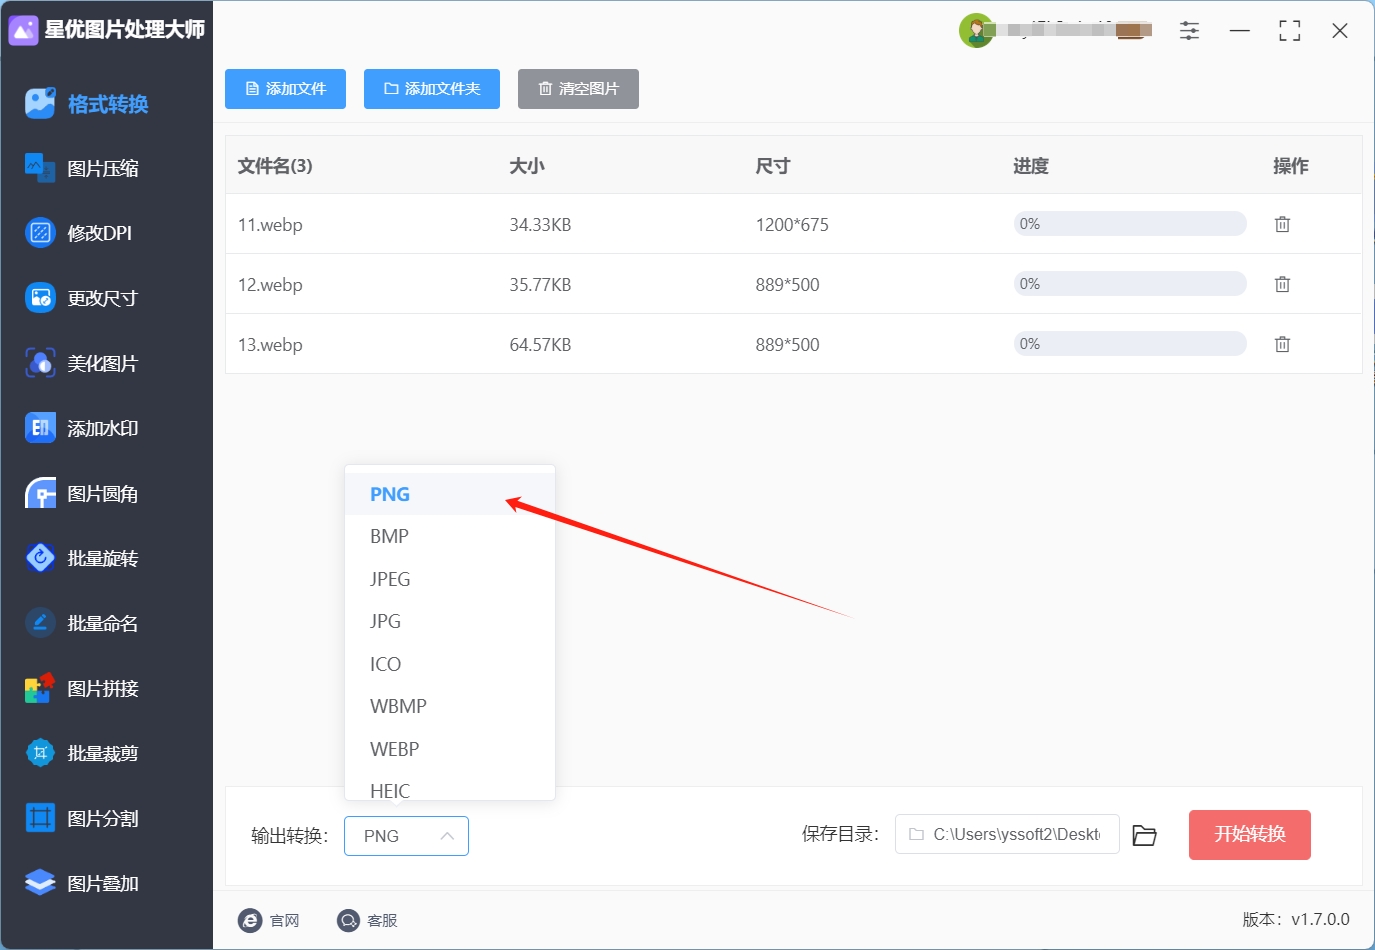The height and width of the screenshot is (950, 1375).
Task: Open the 添加水印 watermark tool
Action: pos(82,428)
